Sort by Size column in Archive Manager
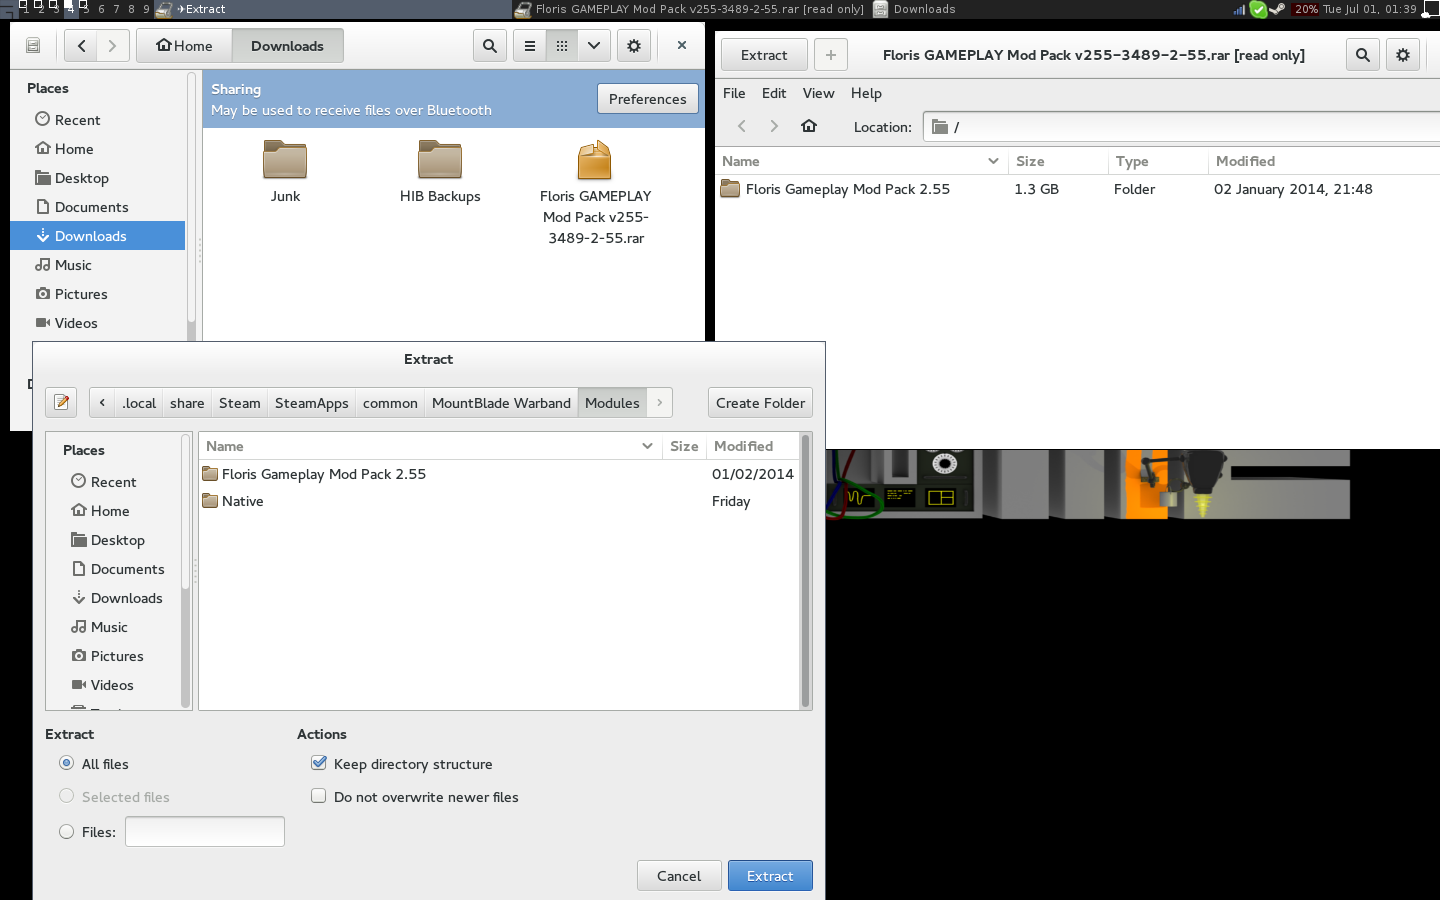 (x=1058, y=161)
